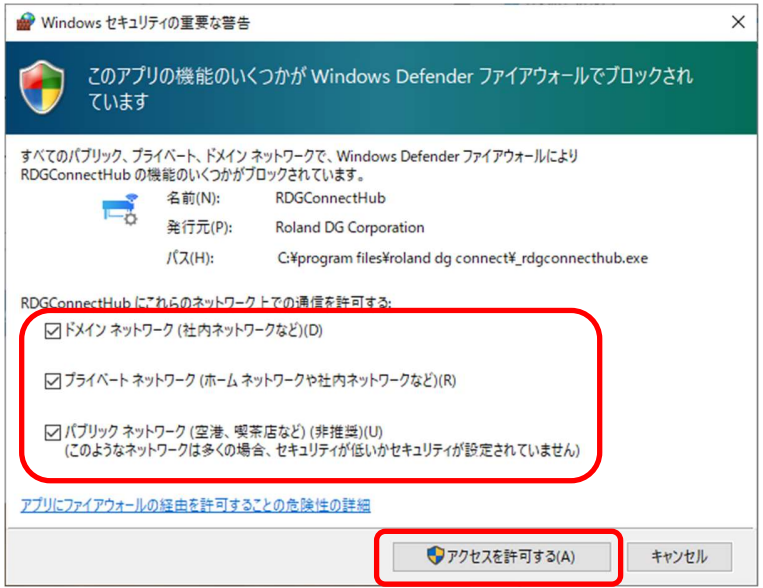Viewport: 763px width, 588px height.
Task: Close the Windows security alert dialog
Action: (x=738, y=22)
